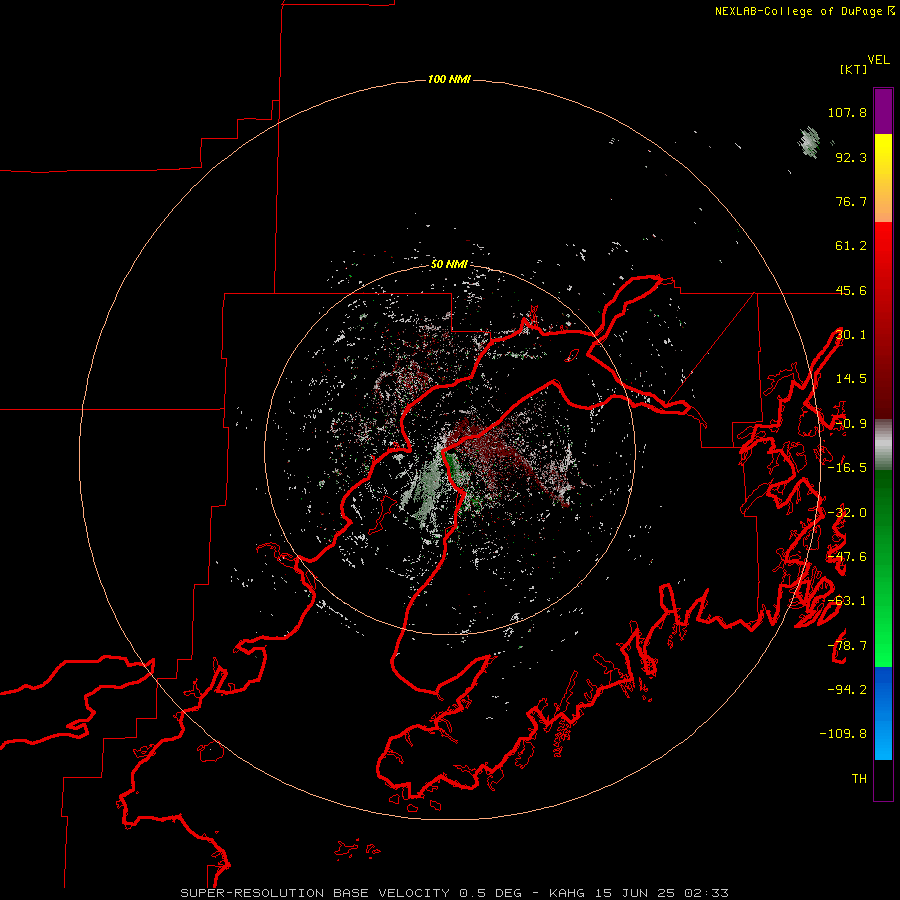Click the -32.0 velocity scale value
The image size is (900, 900).
pyautogui.click(x=847, y=513)
